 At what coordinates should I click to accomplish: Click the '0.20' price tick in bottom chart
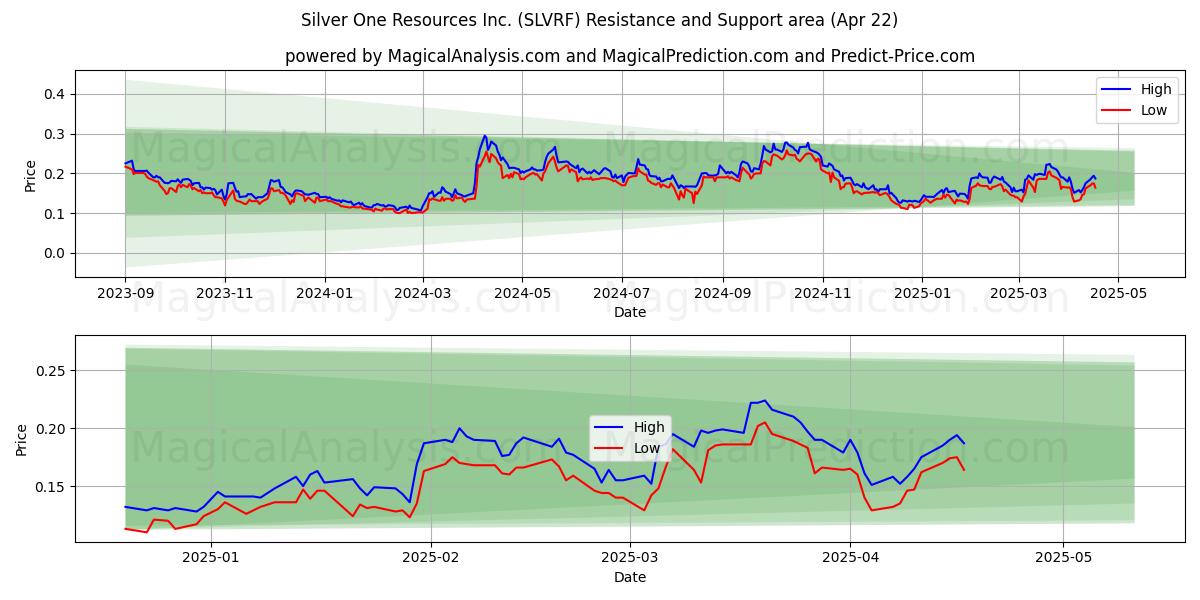53,429
